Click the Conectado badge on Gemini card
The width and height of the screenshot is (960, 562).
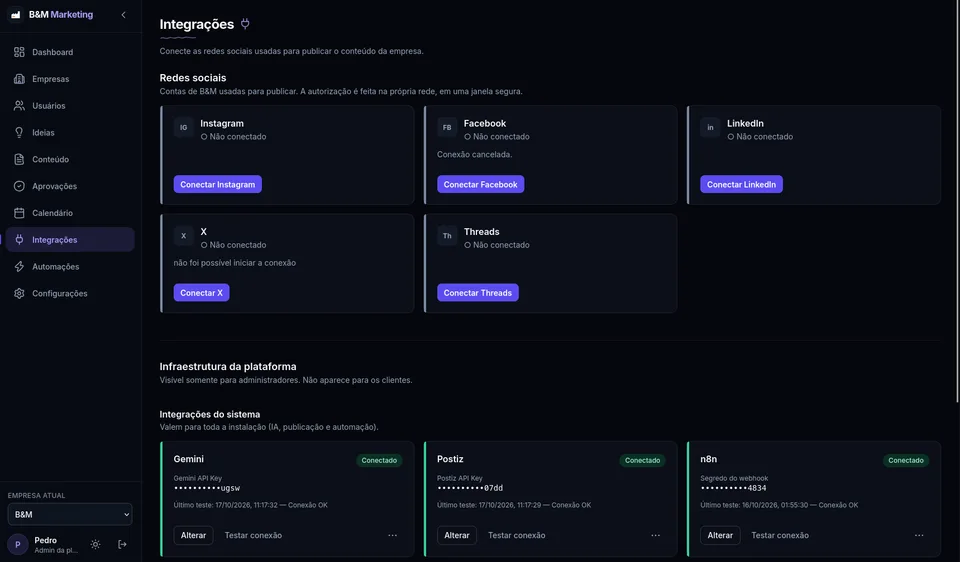(379, 460)
